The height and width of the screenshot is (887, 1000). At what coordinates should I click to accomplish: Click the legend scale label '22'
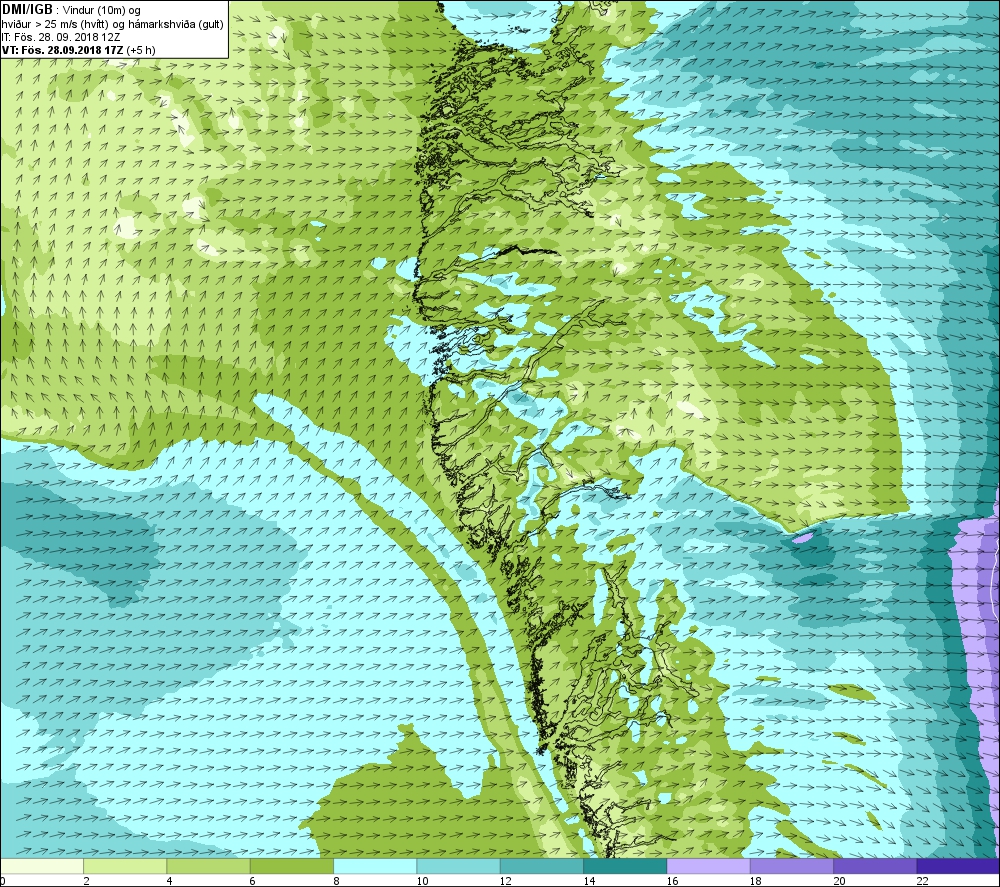922,881
